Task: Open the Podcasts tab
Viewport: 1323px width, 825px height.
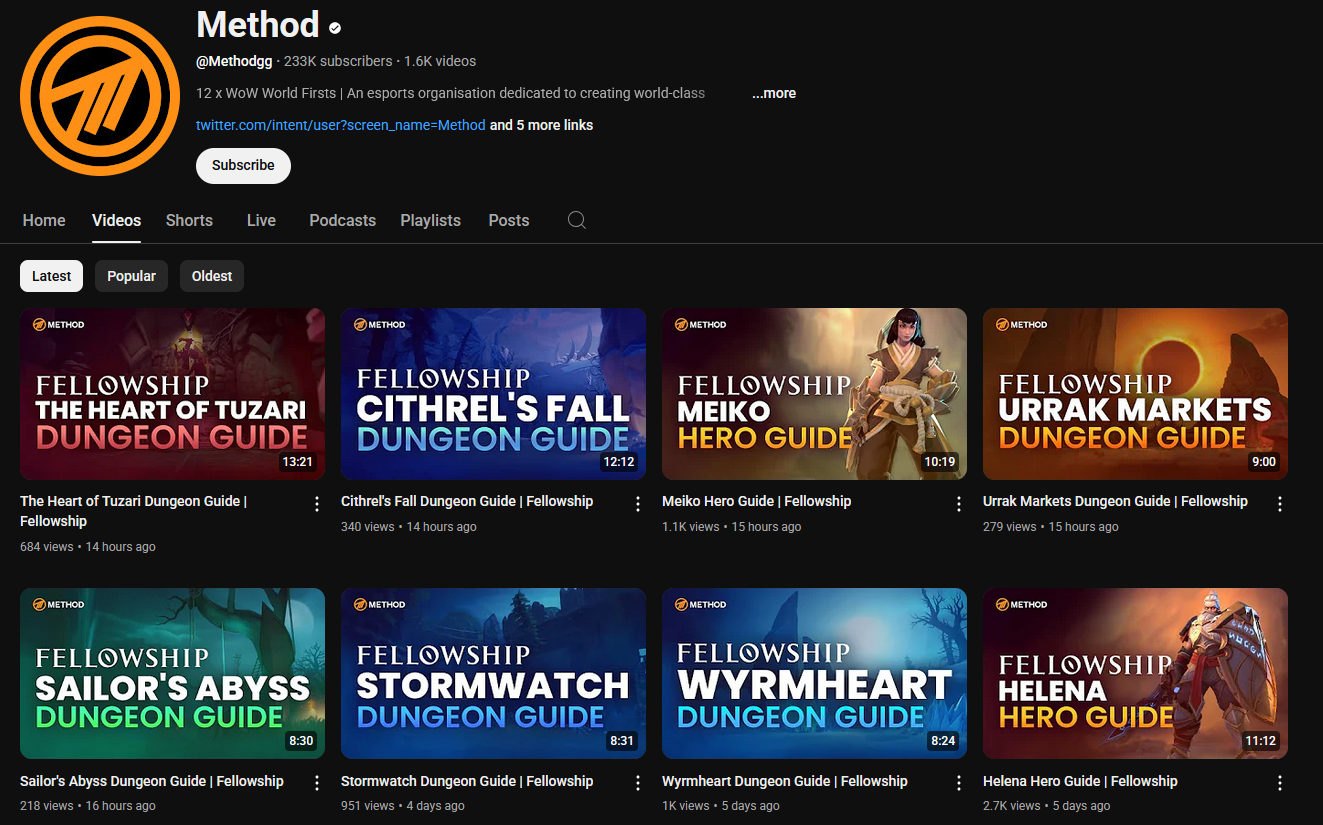Action: 342,220
